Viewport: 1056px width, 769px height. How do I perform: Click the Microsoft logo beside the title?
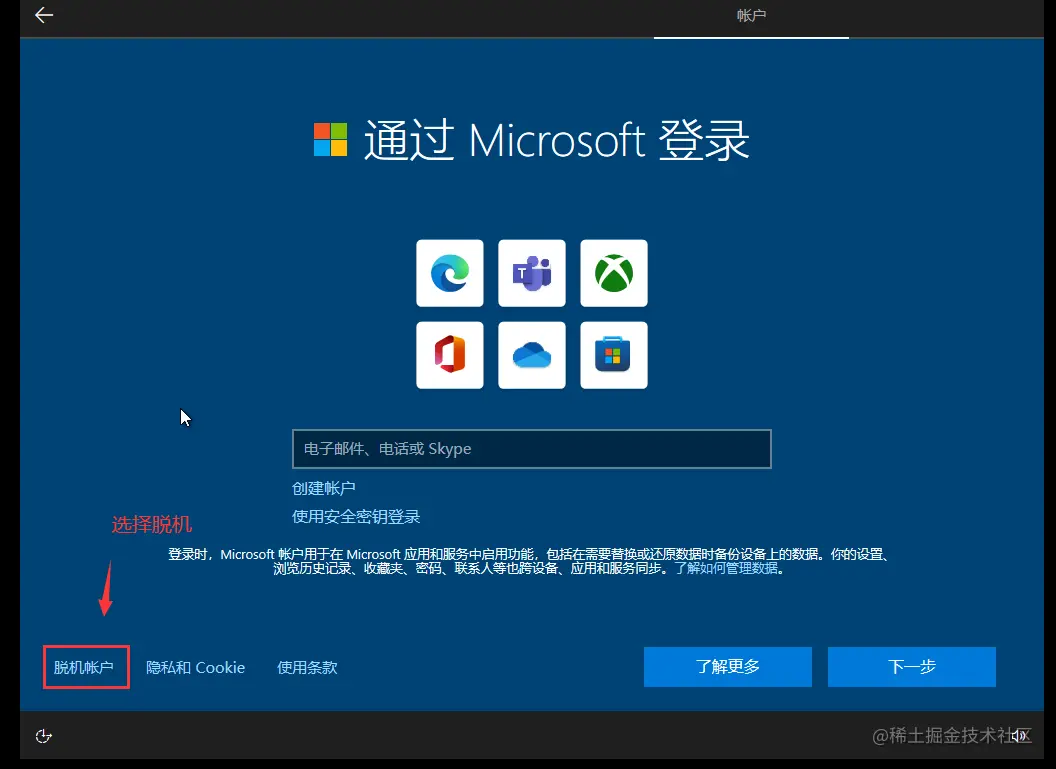330,140
